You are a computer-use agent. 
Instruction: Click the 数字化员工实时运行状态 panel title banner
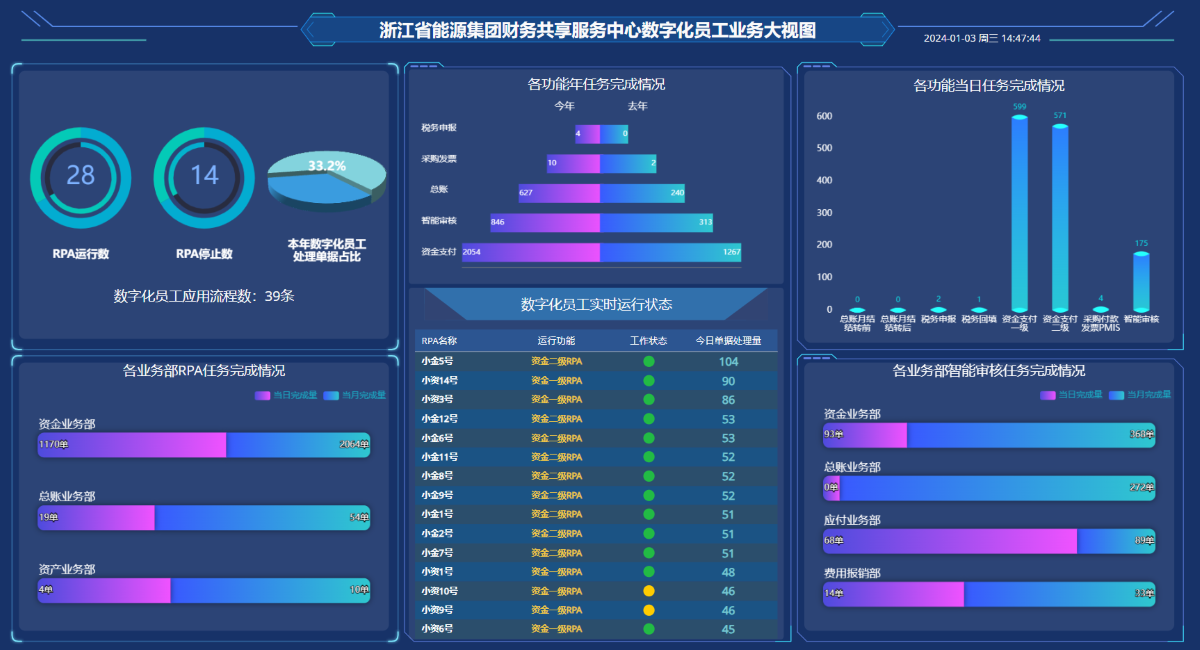[596, 304]
